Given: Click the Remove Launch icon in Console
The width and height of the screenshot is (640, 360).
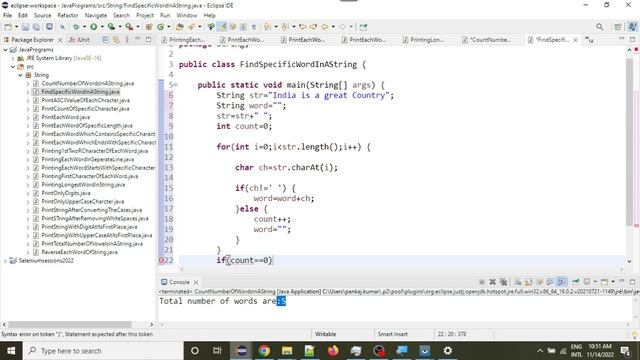Looking at the screenshot, I should 493,282.
